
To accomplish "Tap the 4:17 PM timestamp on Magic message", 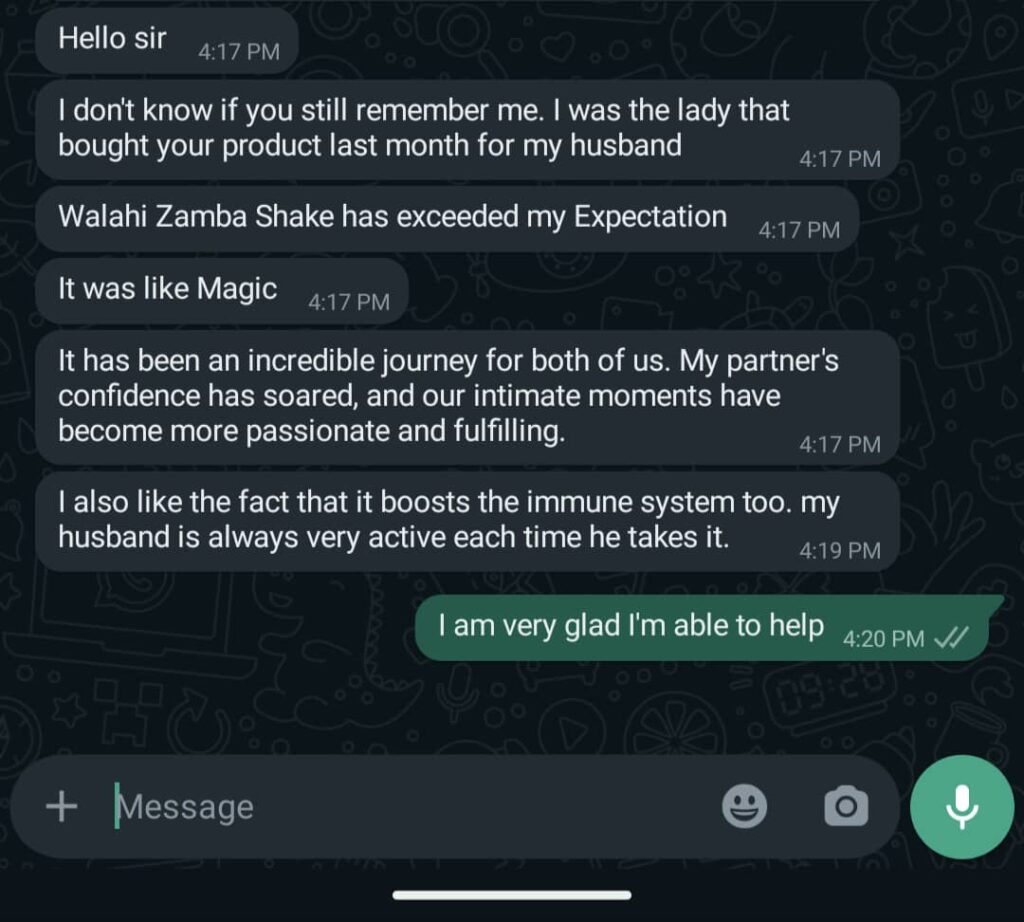I will click(x=349, y=302).
